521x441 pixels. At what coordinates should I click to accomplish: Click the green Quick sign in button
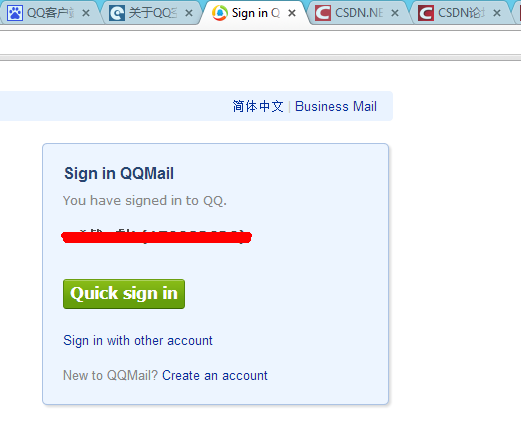(124, 294)
